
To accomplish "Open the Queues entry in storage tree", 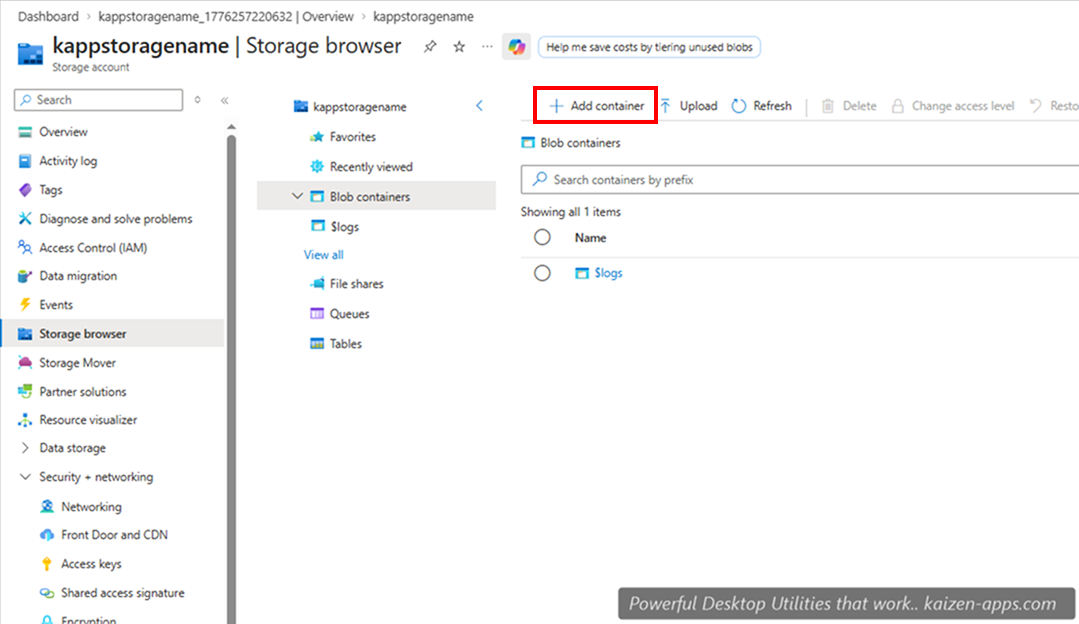I will pyautogui.click(x=347, y=313).
